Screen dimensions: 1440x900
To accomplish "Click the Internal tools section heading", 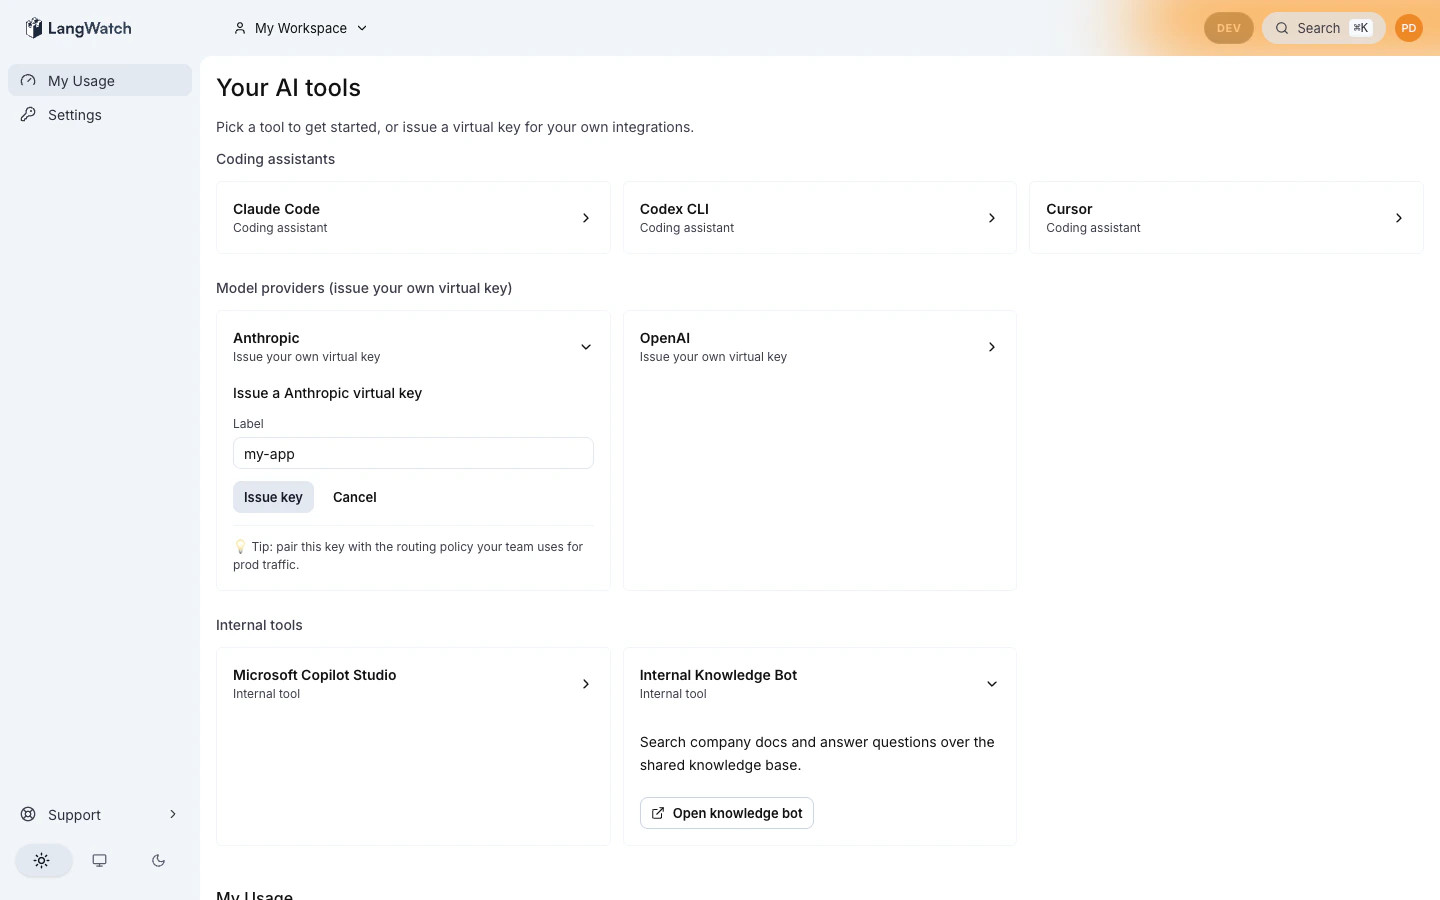I will (259, 625).
